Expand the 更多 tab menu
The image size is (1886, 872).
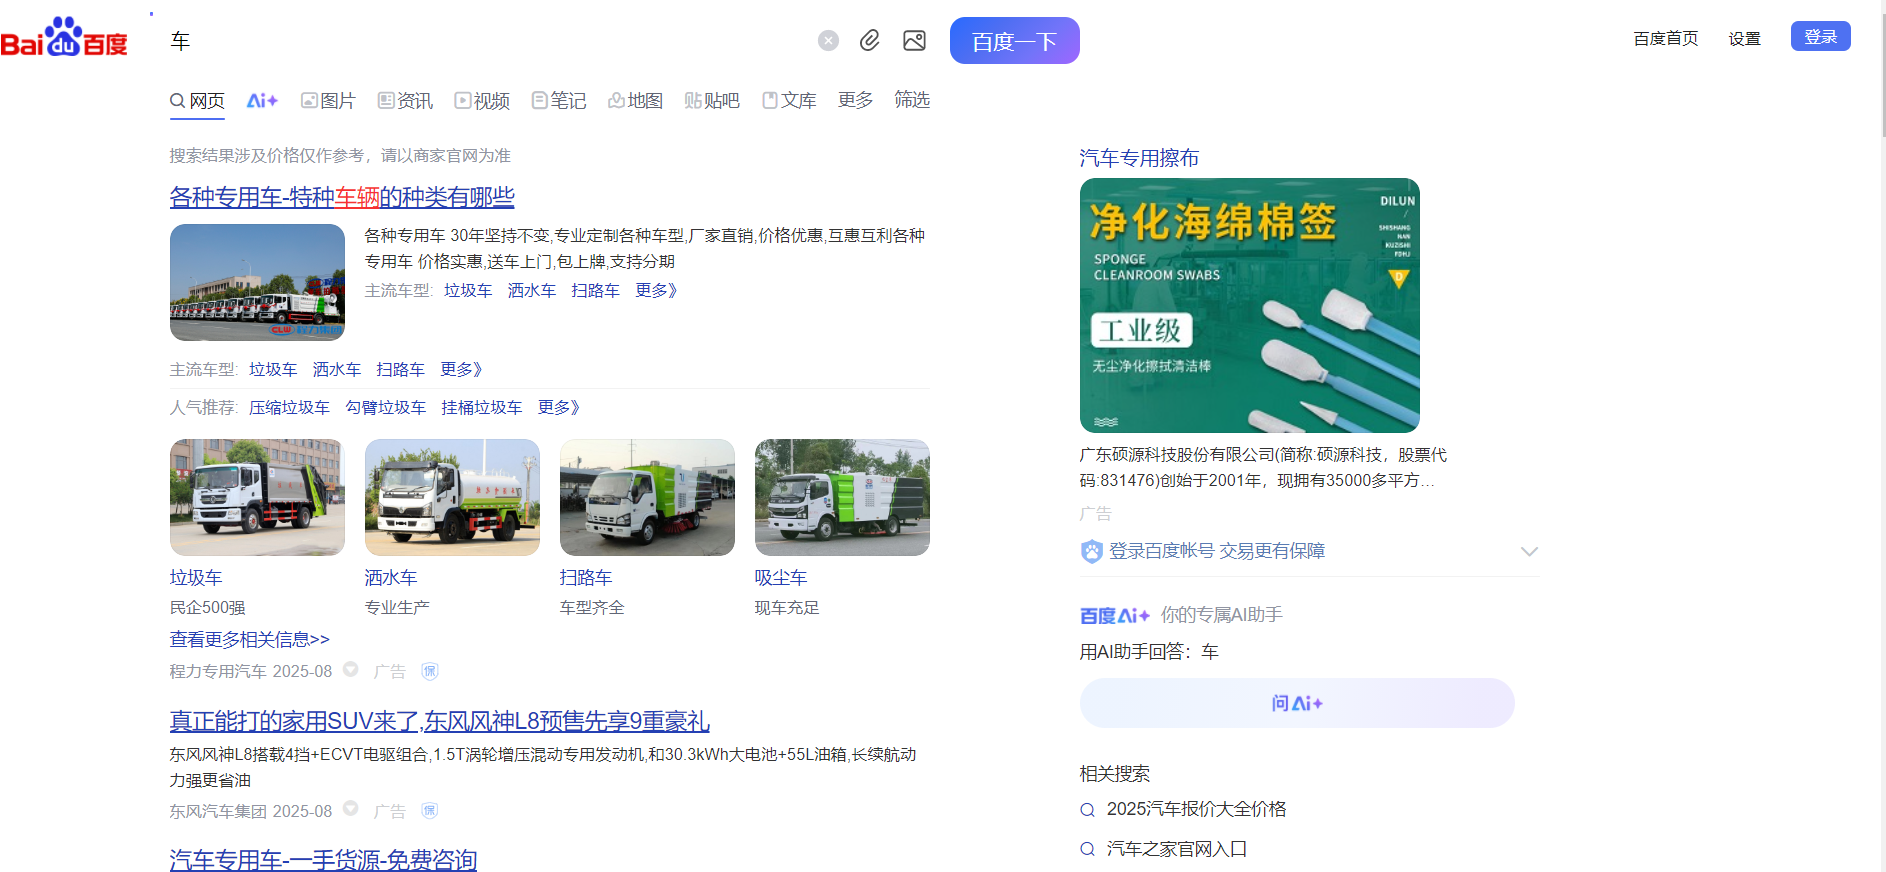point(855,100)
